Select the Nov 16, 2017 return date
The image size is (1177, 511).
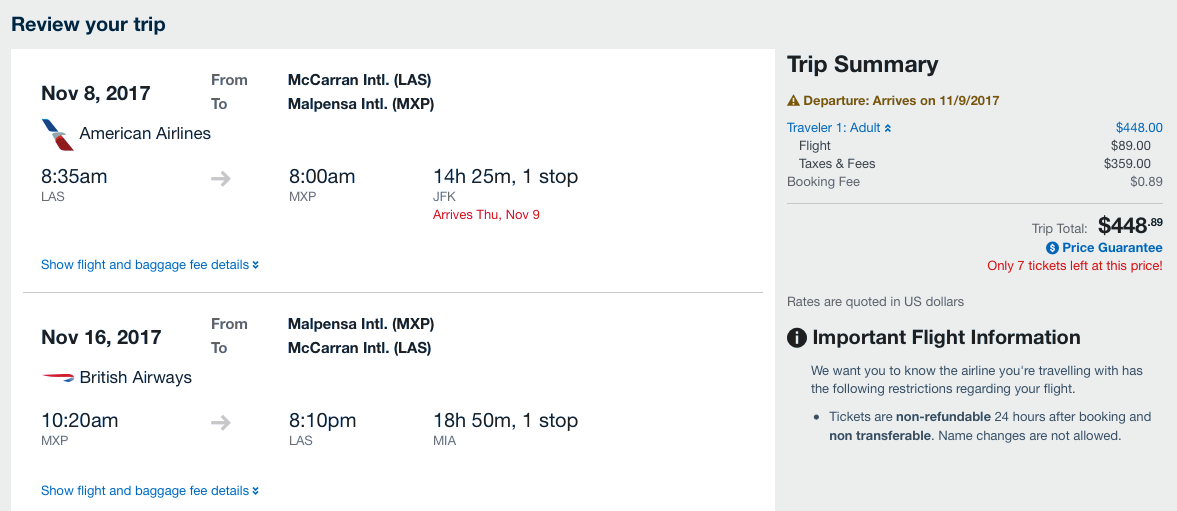pos(101,337)
